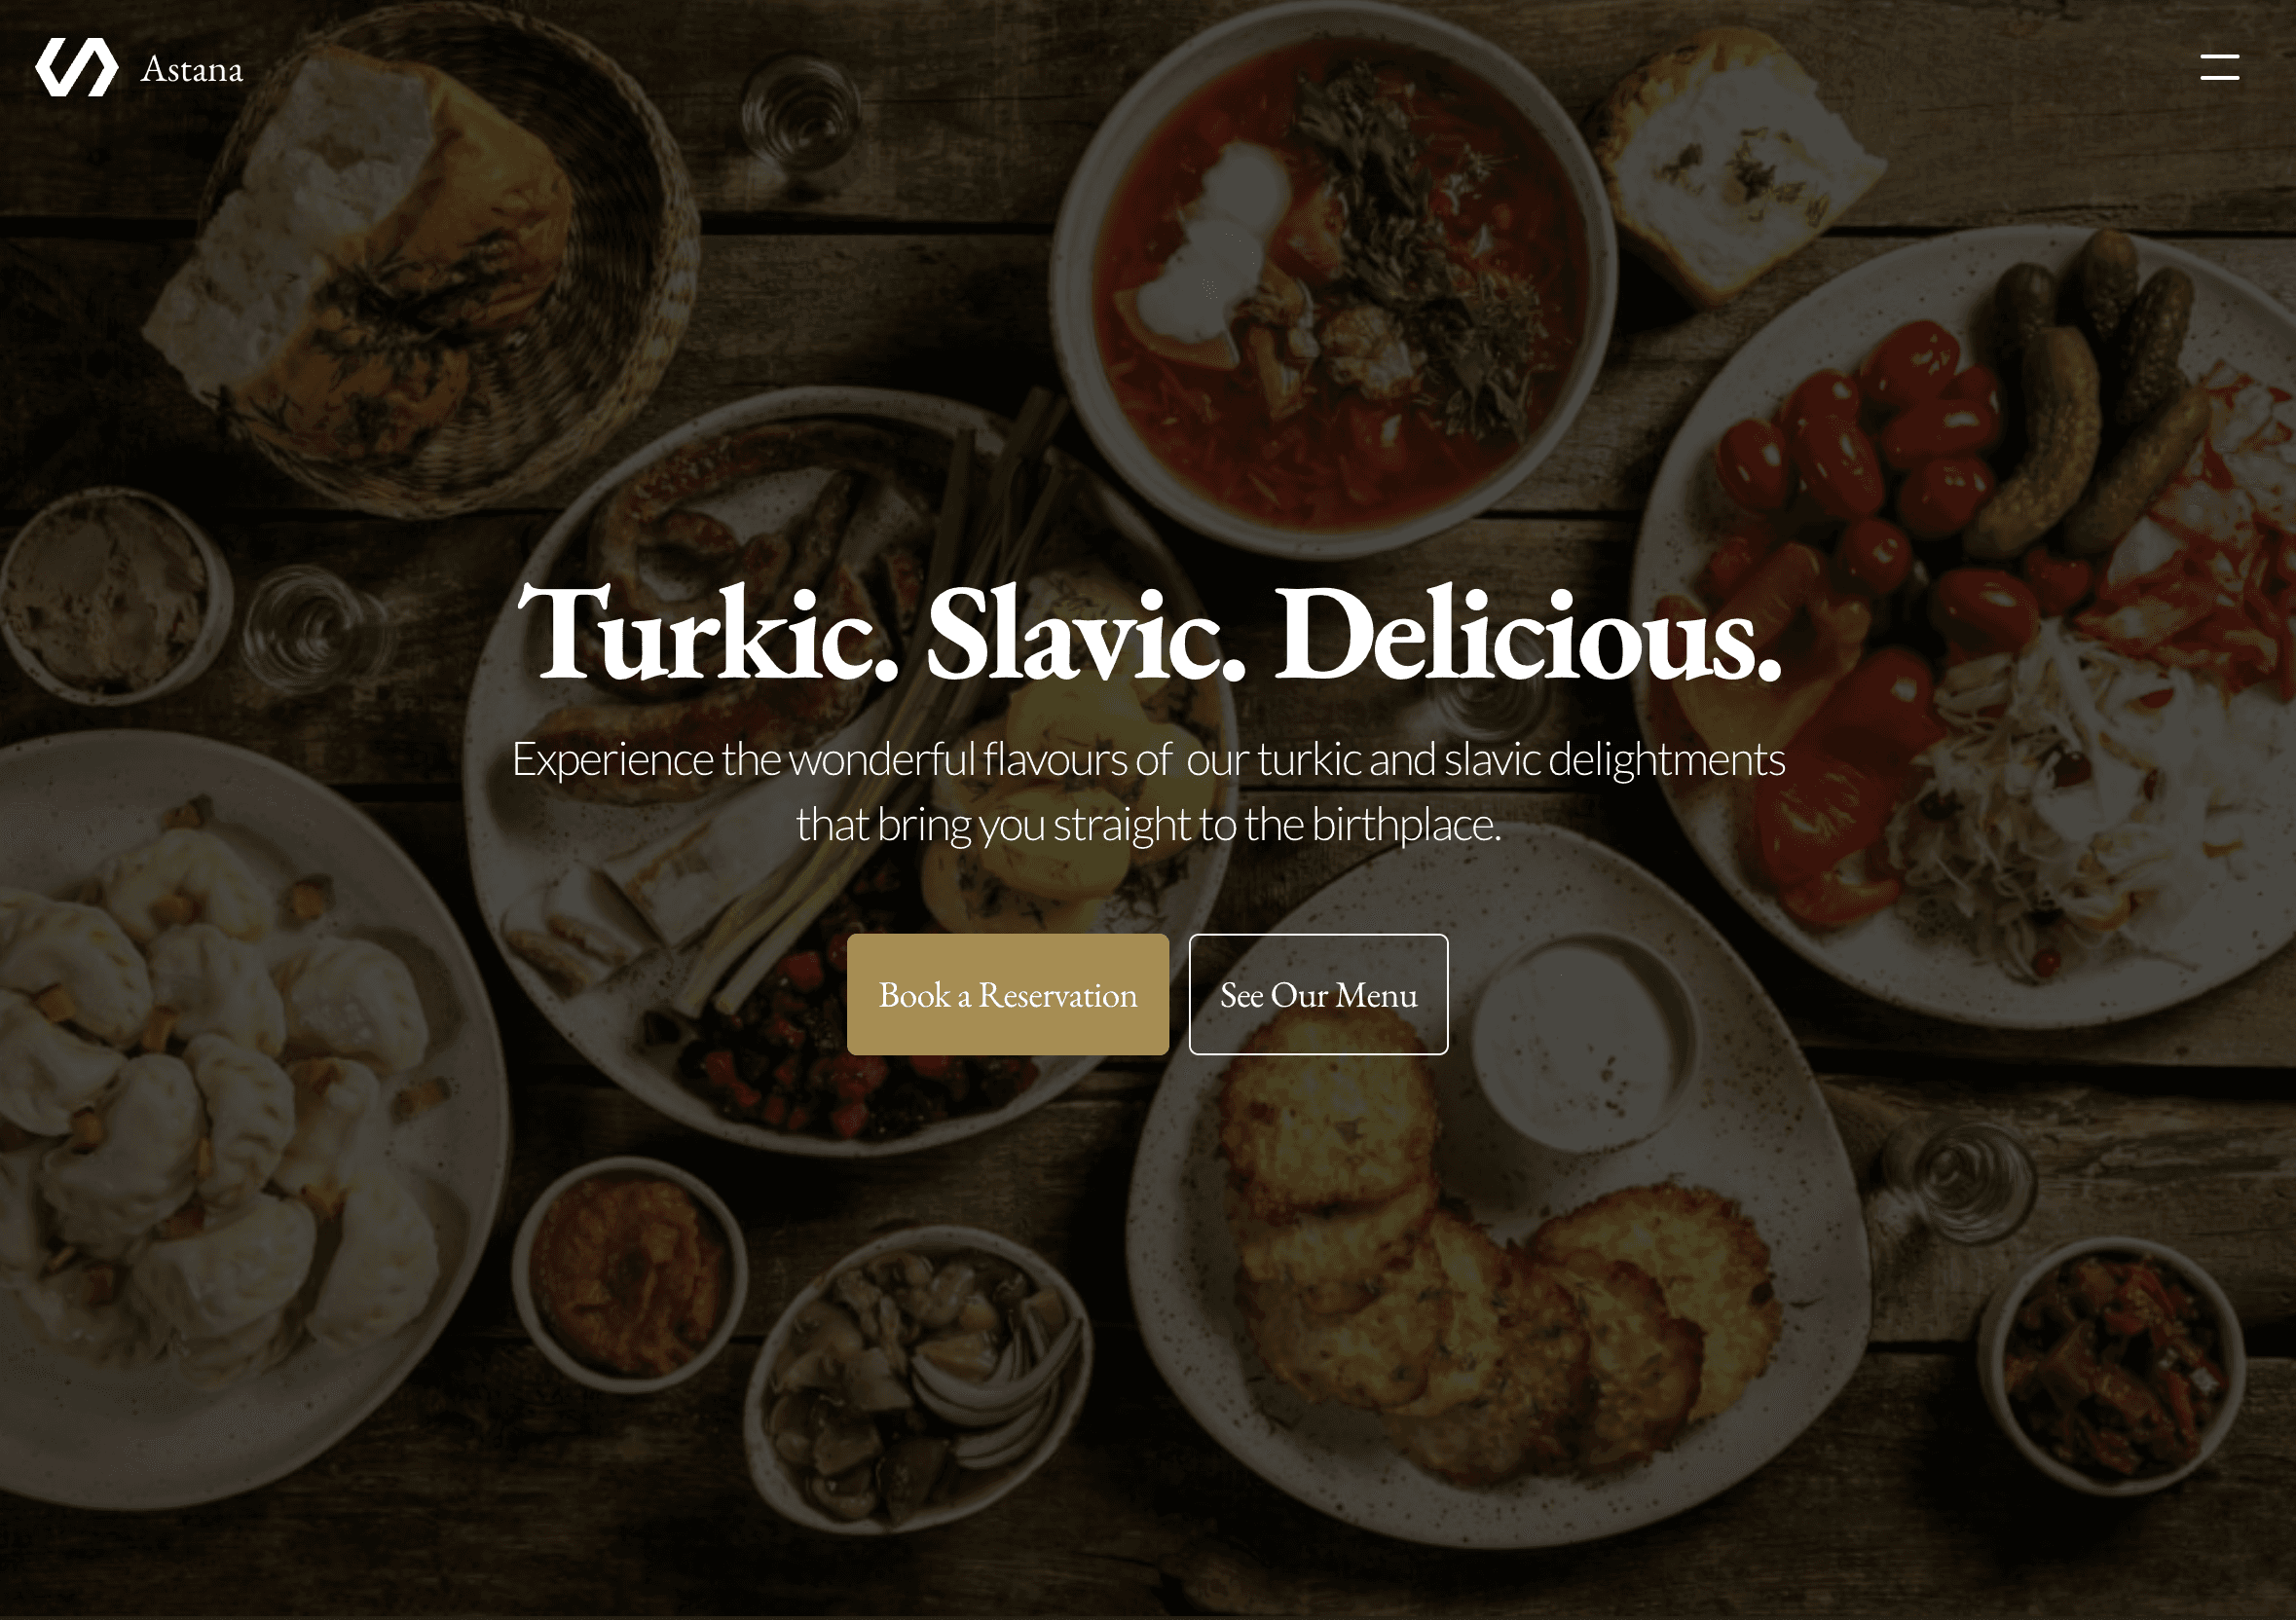2296x1620 pixels.
Task: Click the red pepper relish bowl
Action: pos(2110,1367)
